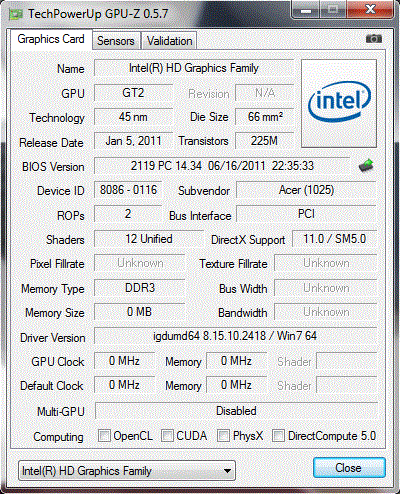Click the Name field value
This screenshot has height=494, width=400.
[194, 68]
